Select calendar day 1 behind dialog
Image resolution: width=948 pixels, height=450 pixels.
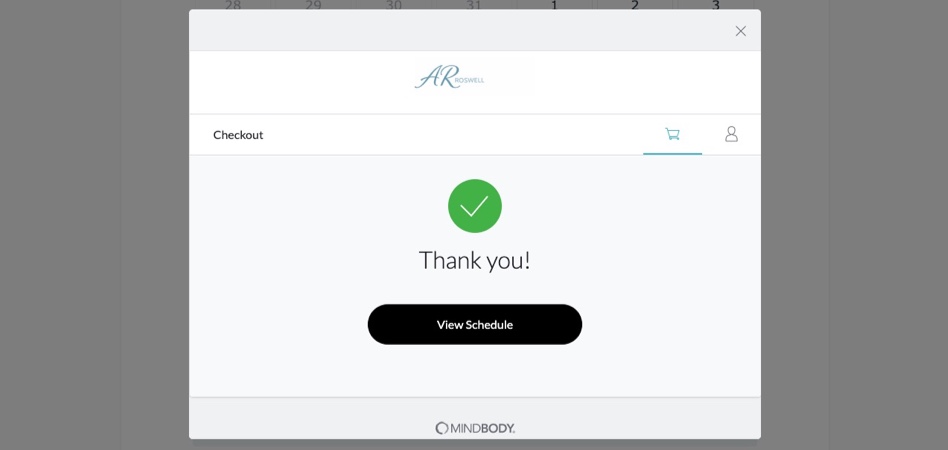click(554, 5)
